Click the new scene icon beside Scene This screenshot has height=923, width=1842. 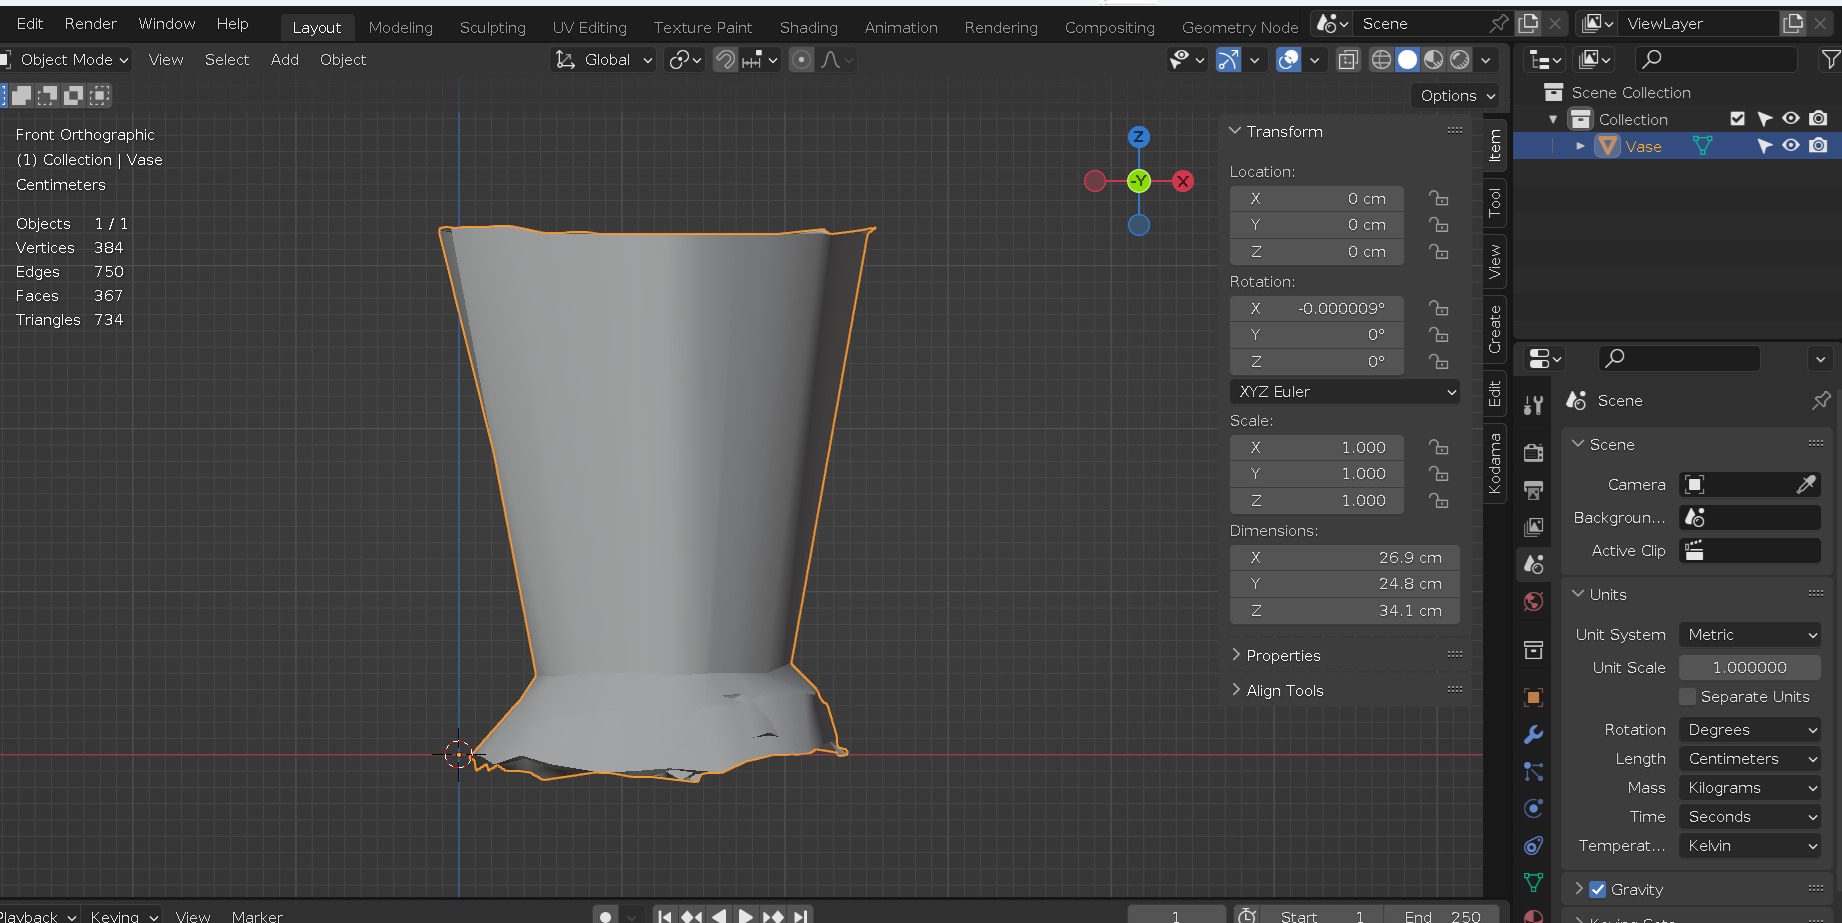(1528, 23)
